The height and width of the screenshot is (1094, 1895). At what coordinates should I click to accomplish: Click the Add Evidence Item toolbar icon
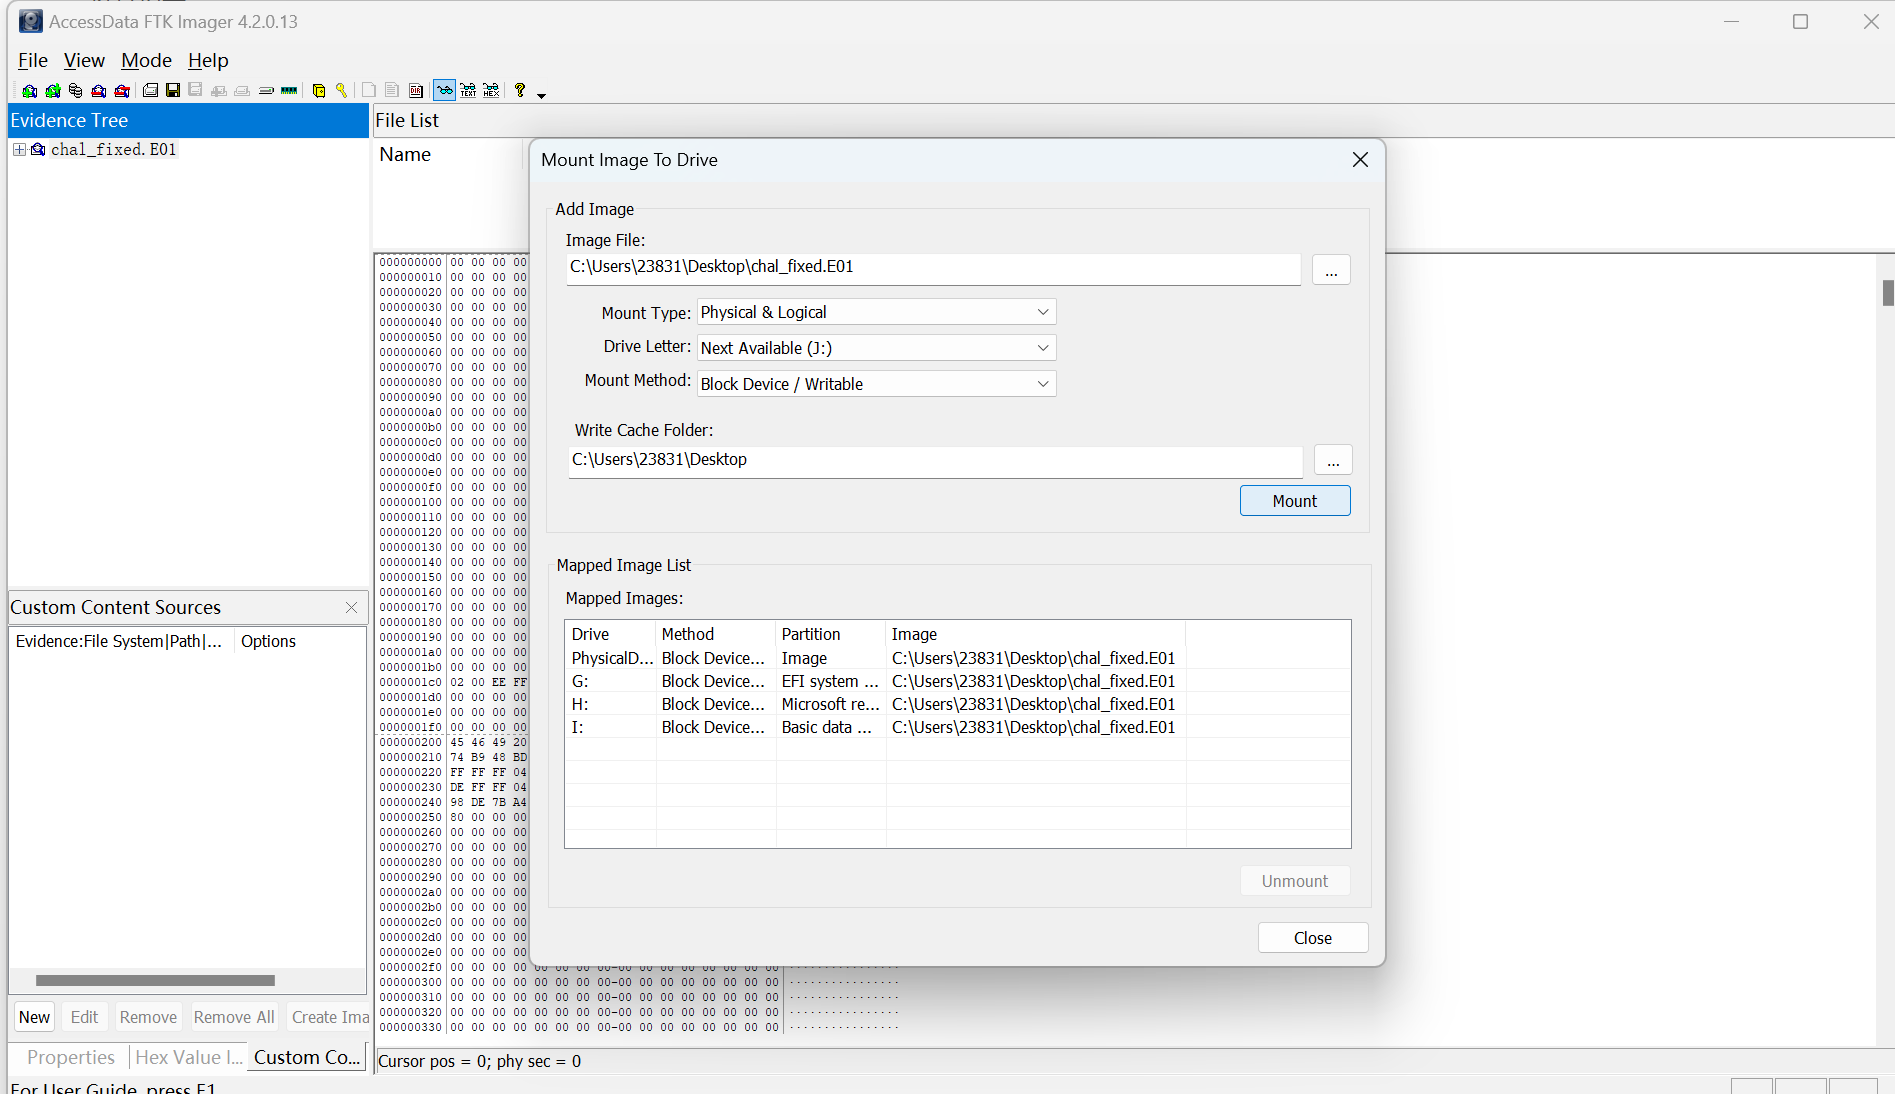pos(29,91)
